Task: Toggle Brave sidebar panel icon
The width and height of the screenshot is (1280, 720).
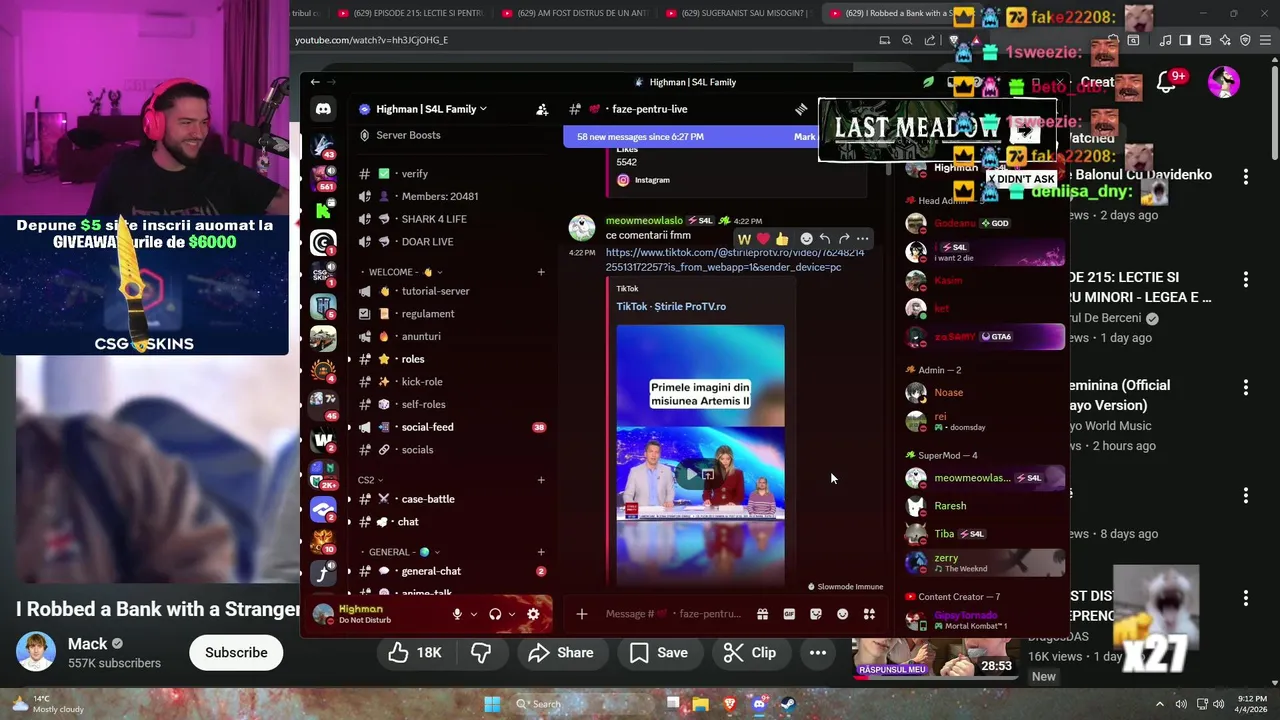Action: 1185,40
